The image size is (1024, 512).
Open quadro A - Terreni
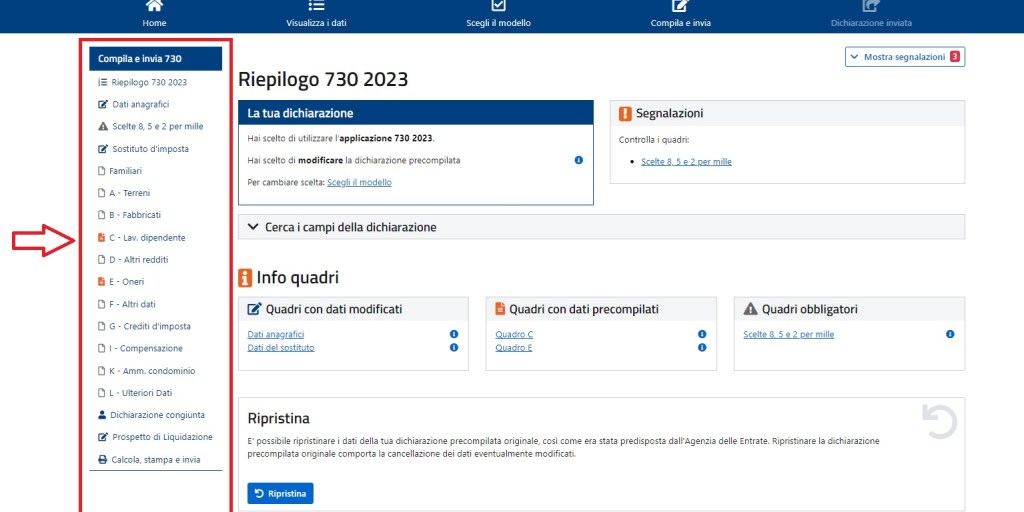pyautogui.click(x=124, y=193)
